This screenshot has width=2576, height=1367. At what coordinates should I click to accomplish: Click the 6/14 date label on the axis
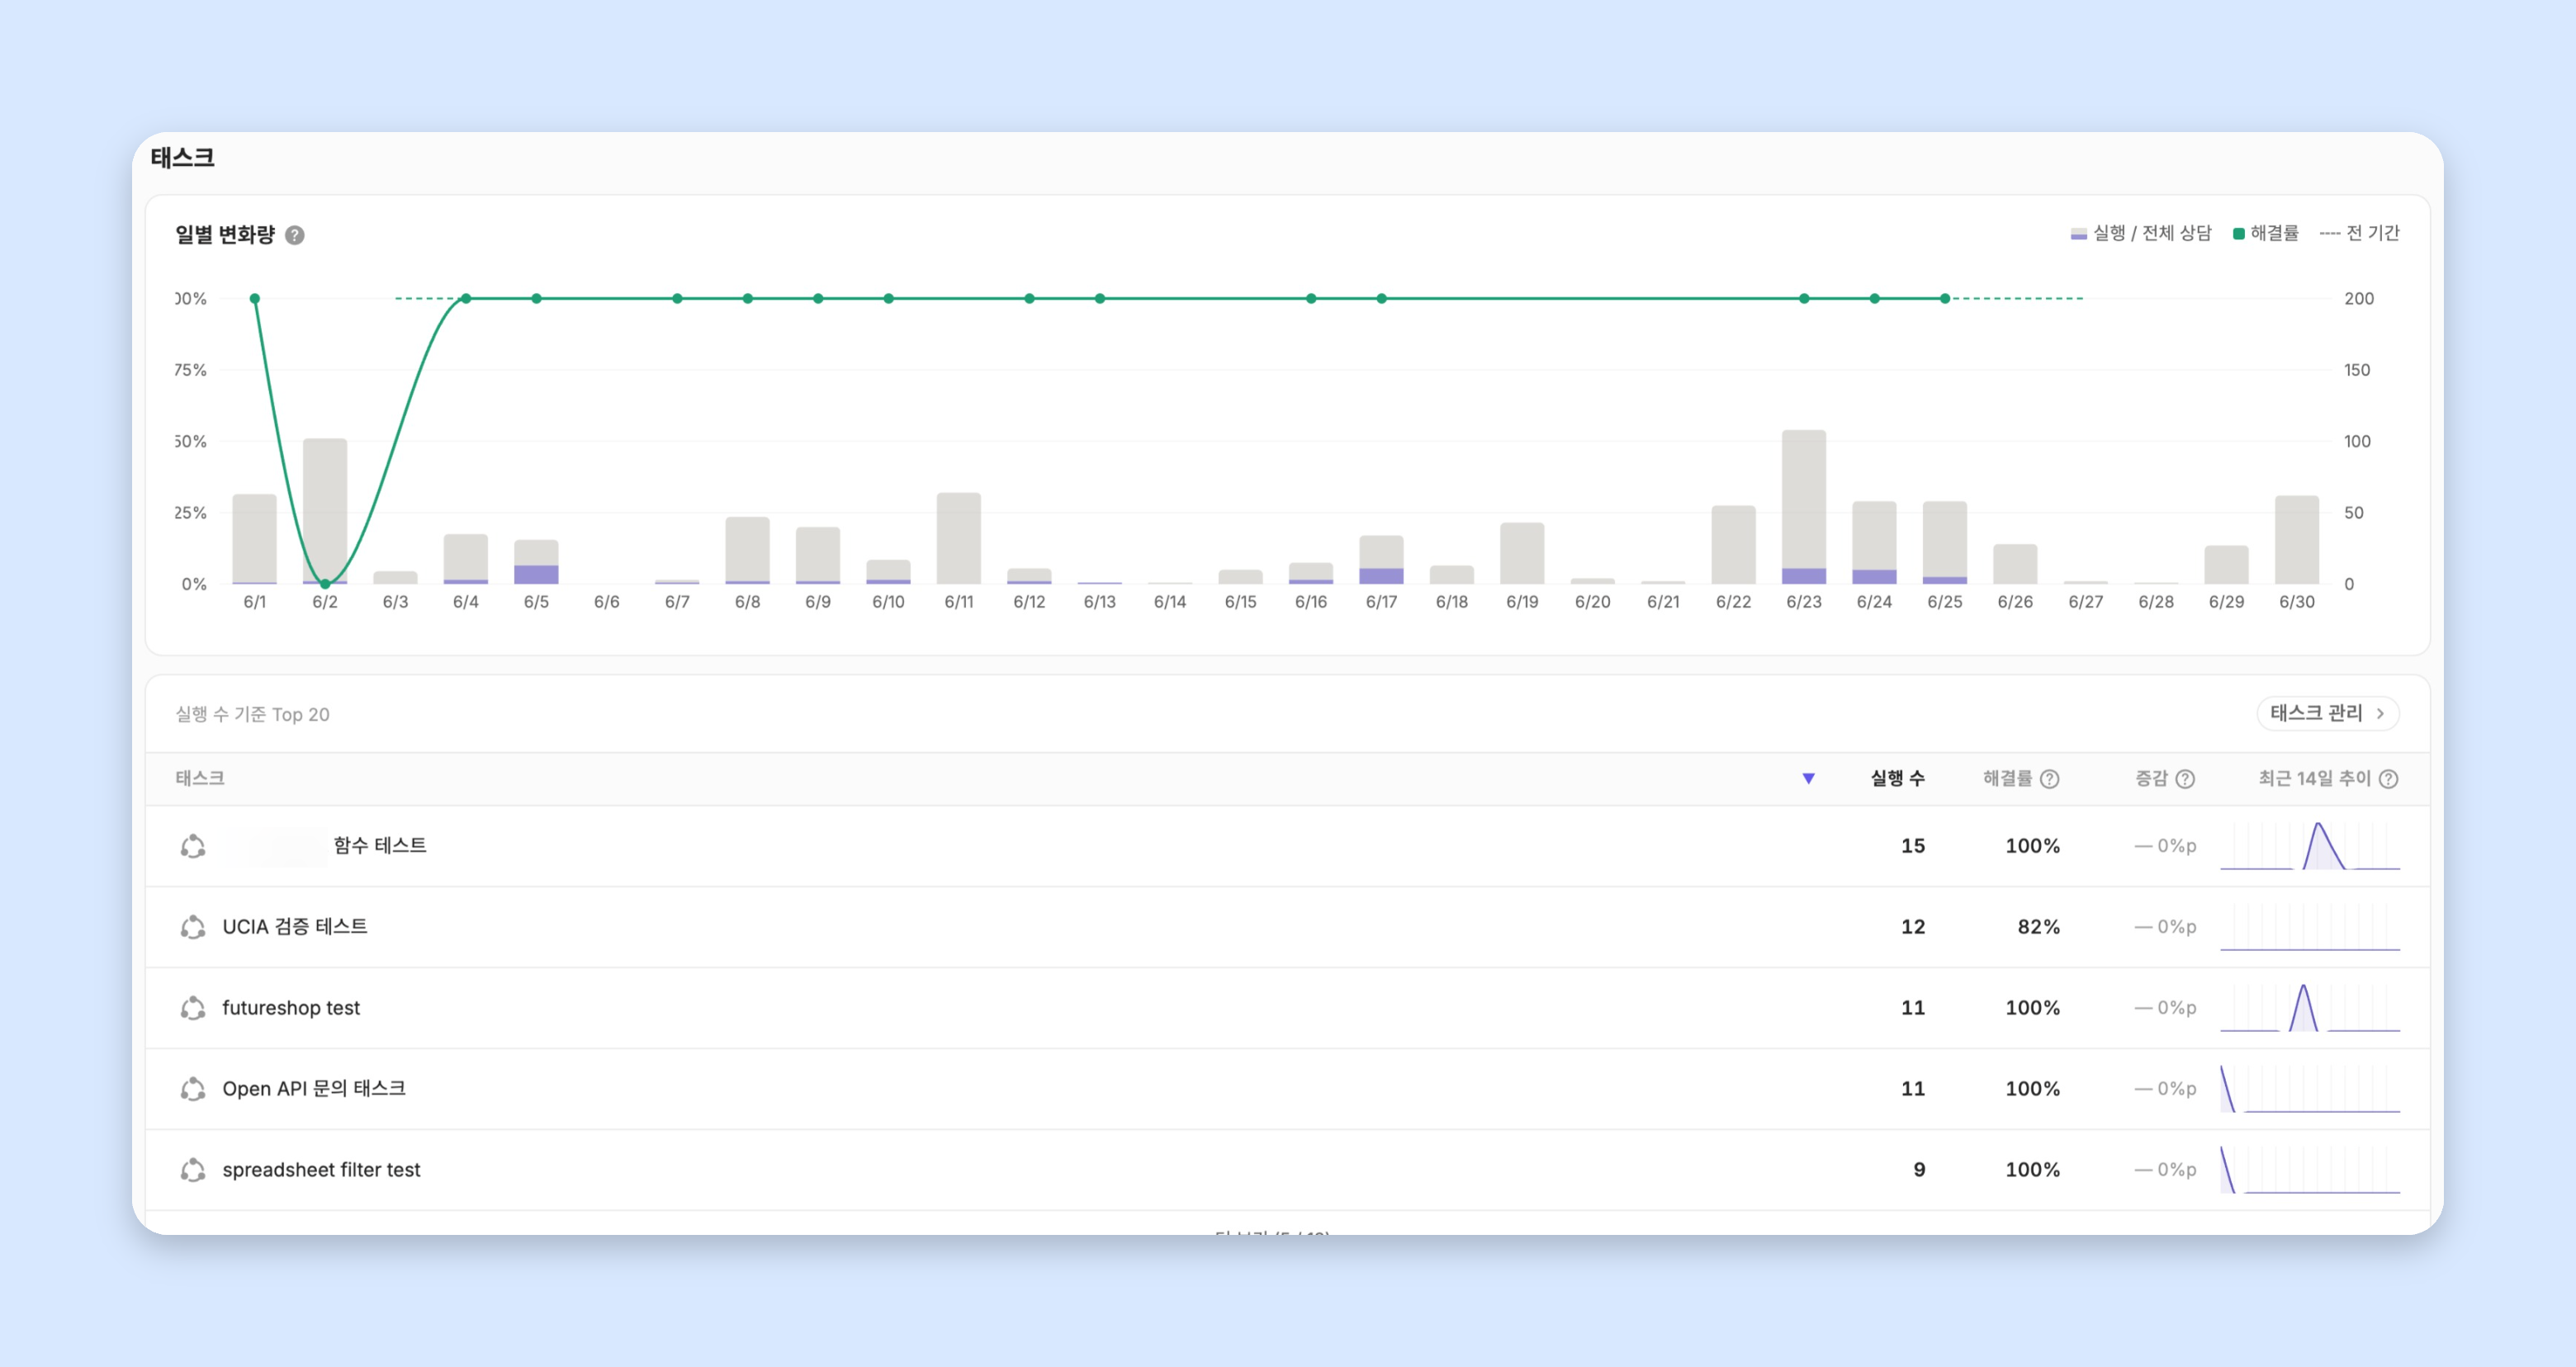(x=1170, y=602)
